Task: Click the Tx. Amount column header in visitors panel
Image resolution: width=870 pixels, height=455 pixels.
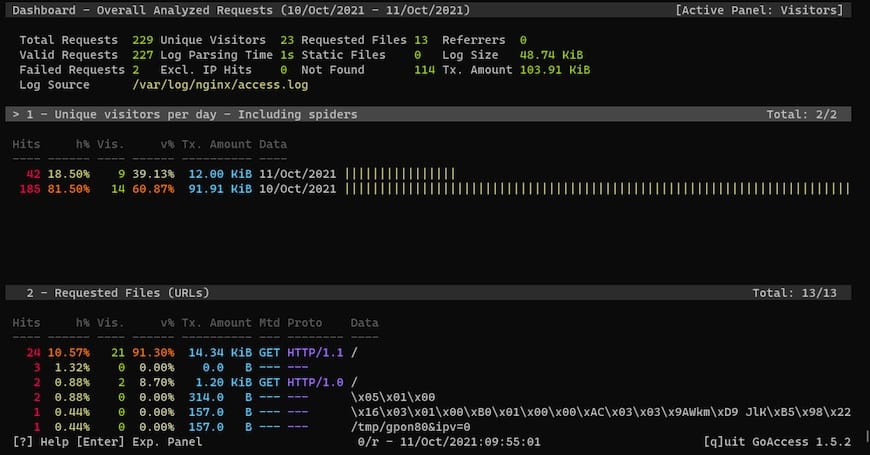Action: pyautogui.click(x=216, y=144)
